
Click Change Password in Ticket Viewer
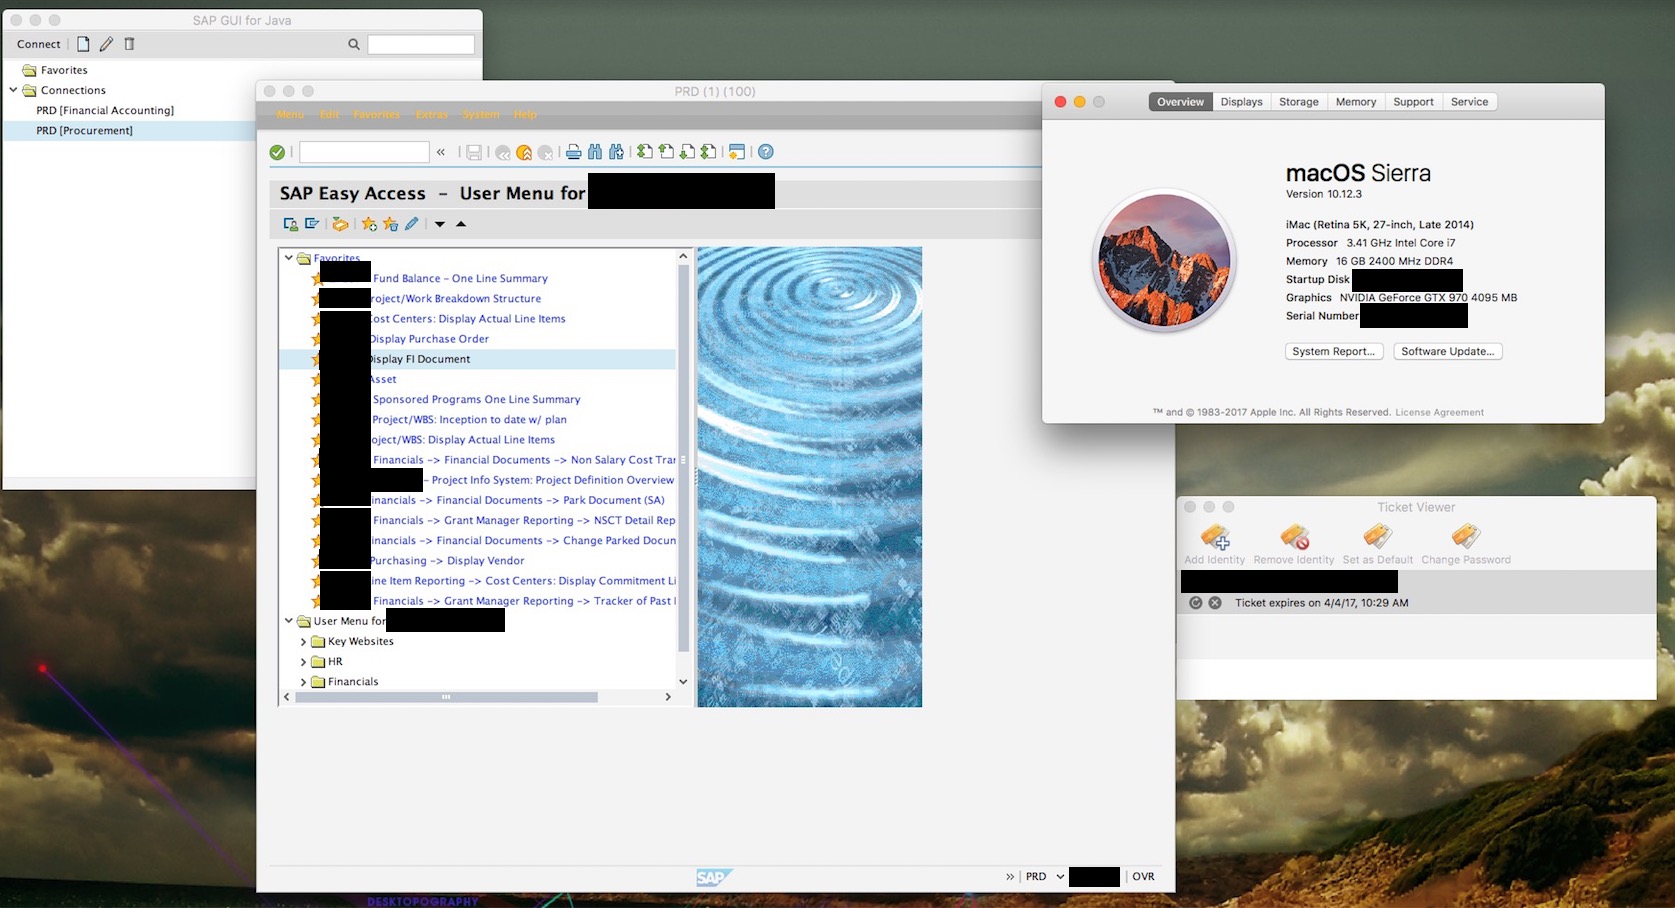pyautogui.click(x=1466, y=544)
